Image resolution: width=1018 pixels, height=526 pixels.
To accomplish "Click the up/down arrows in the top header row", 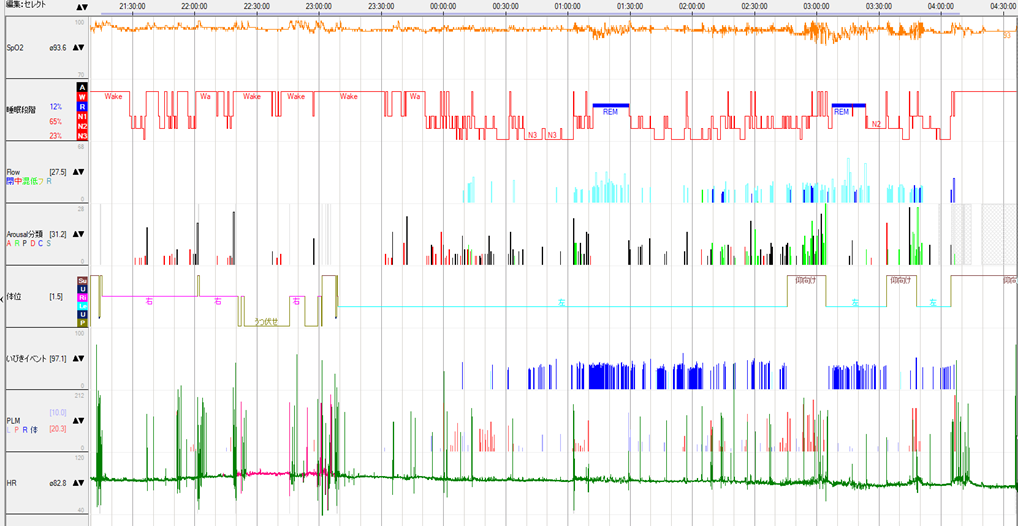I will (x=81, y=6).
